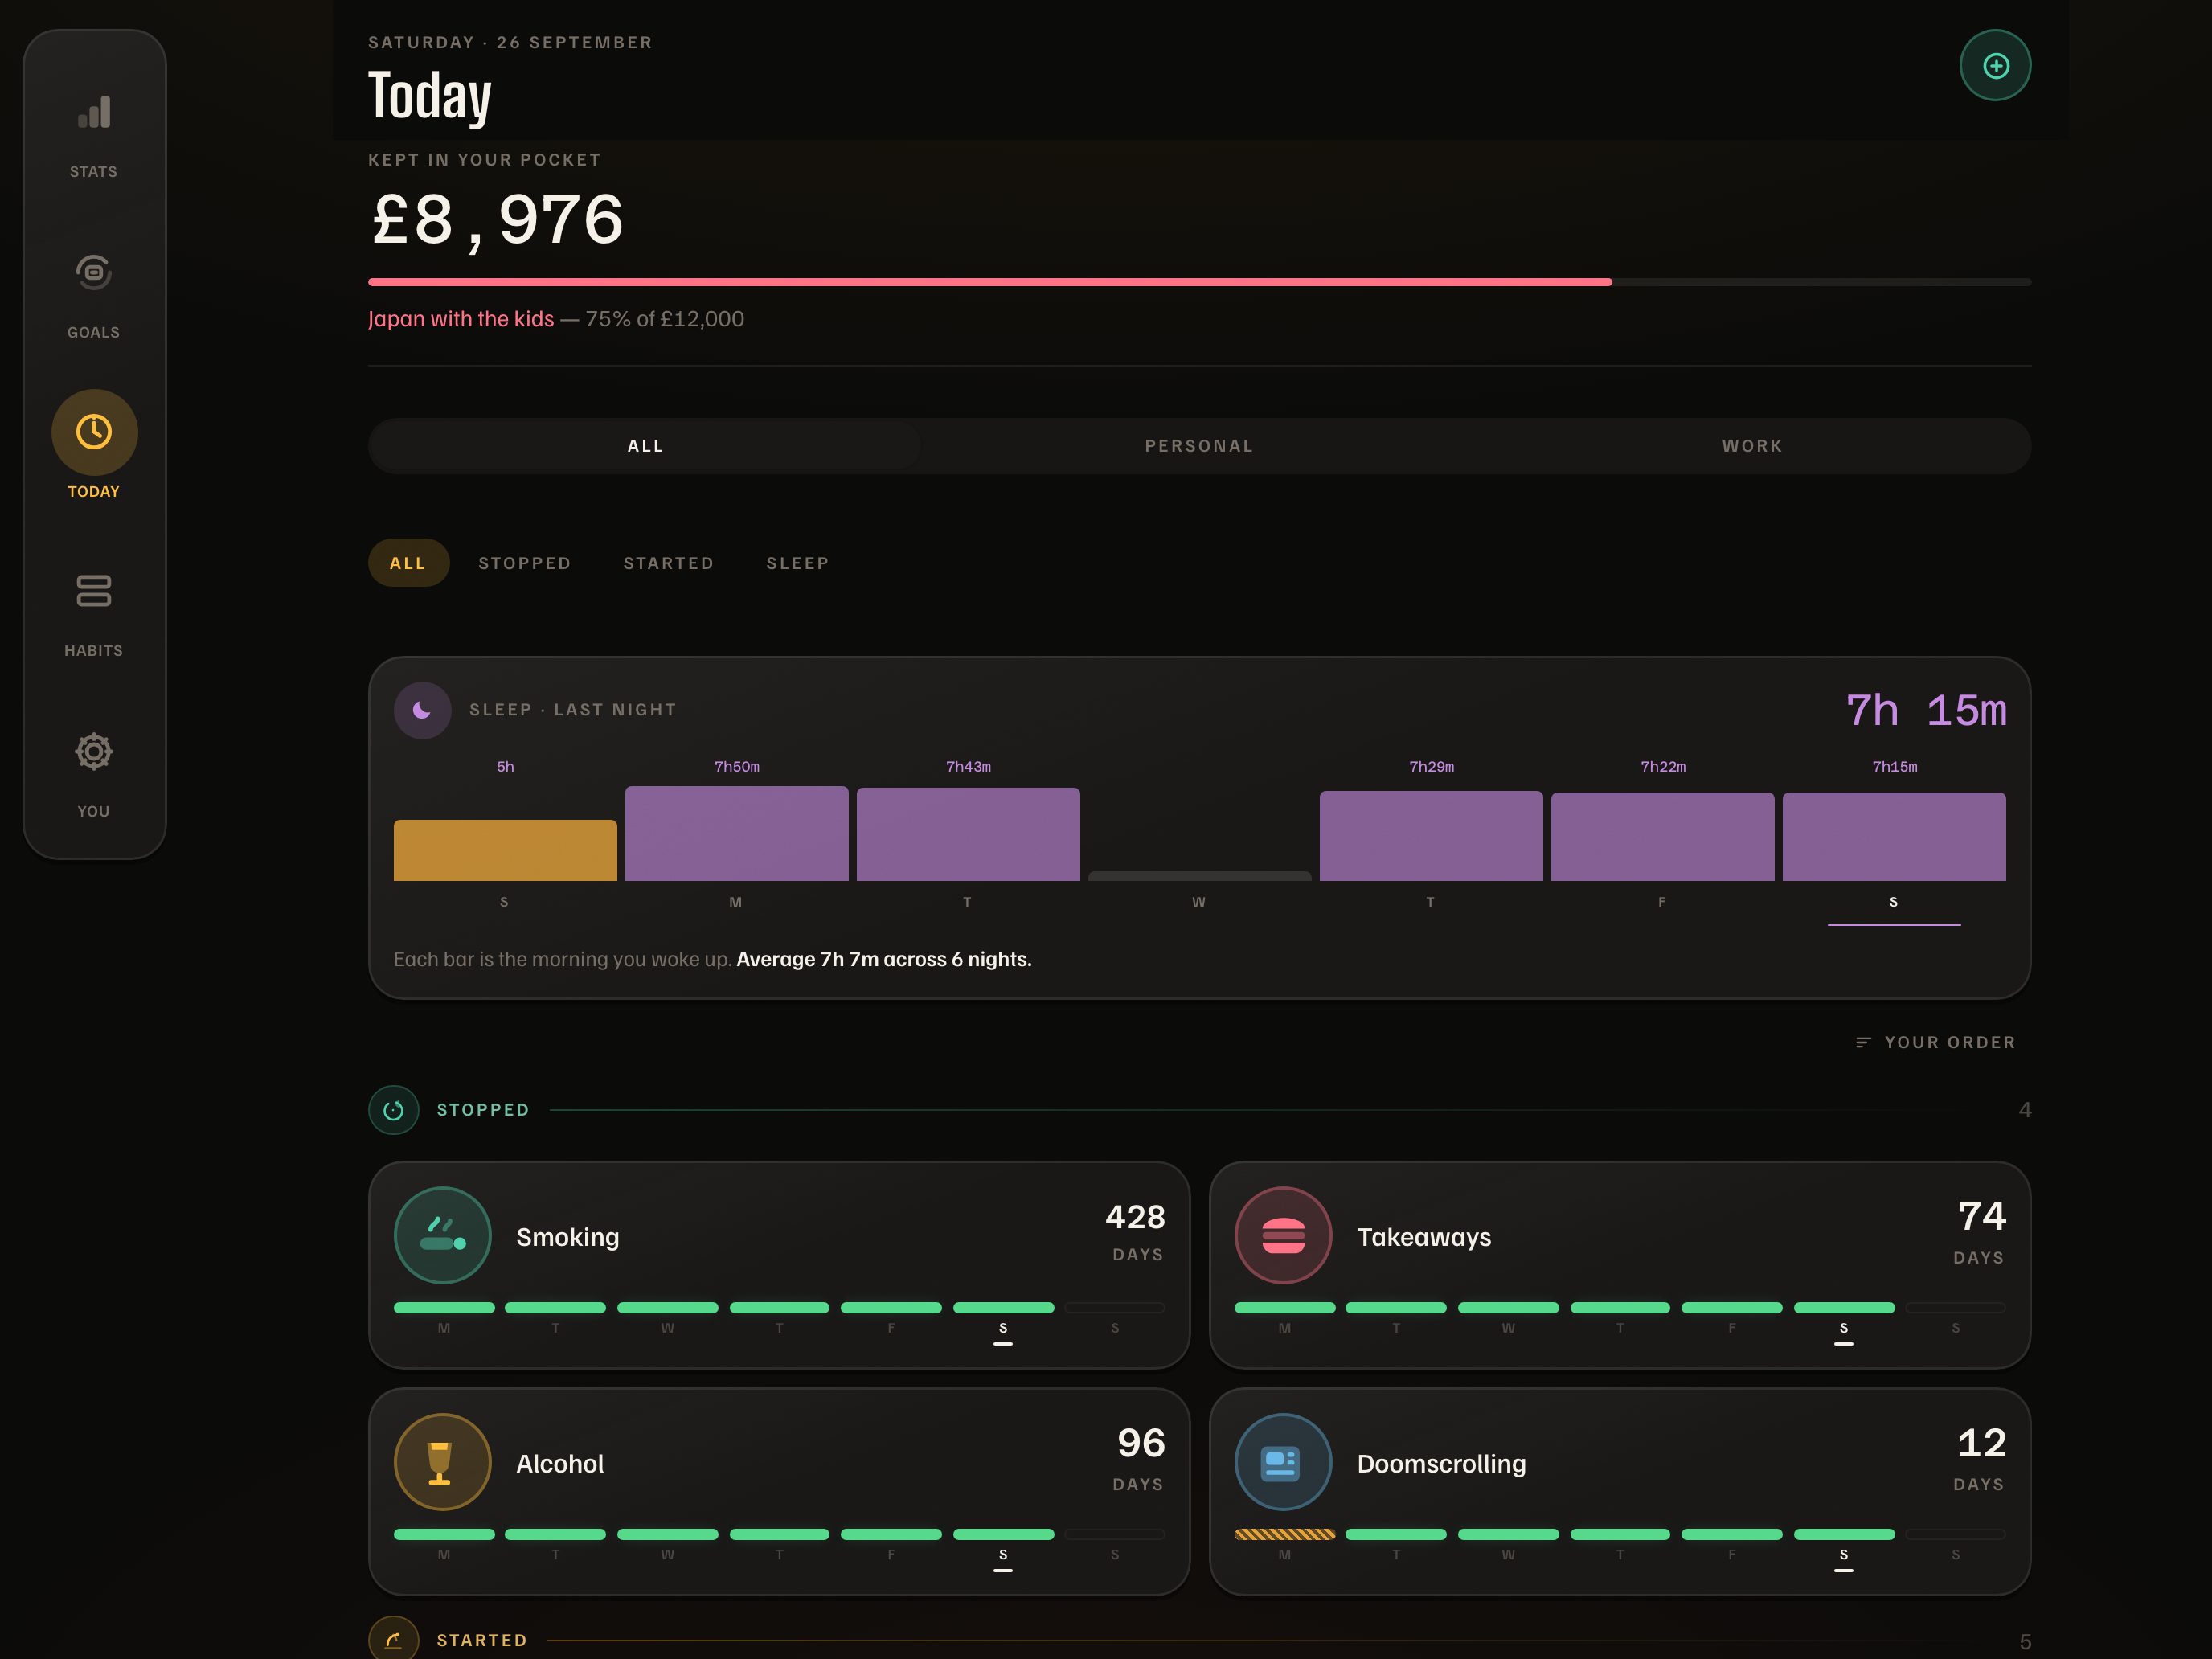Filter habits by Stopped chip
Viewport: 2212px width, 1659px height.
(x=525, y=563)
